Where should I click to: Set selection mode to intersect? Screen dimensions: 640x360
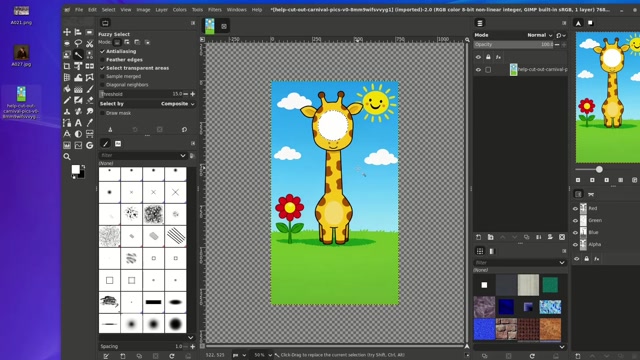point(147,42)
